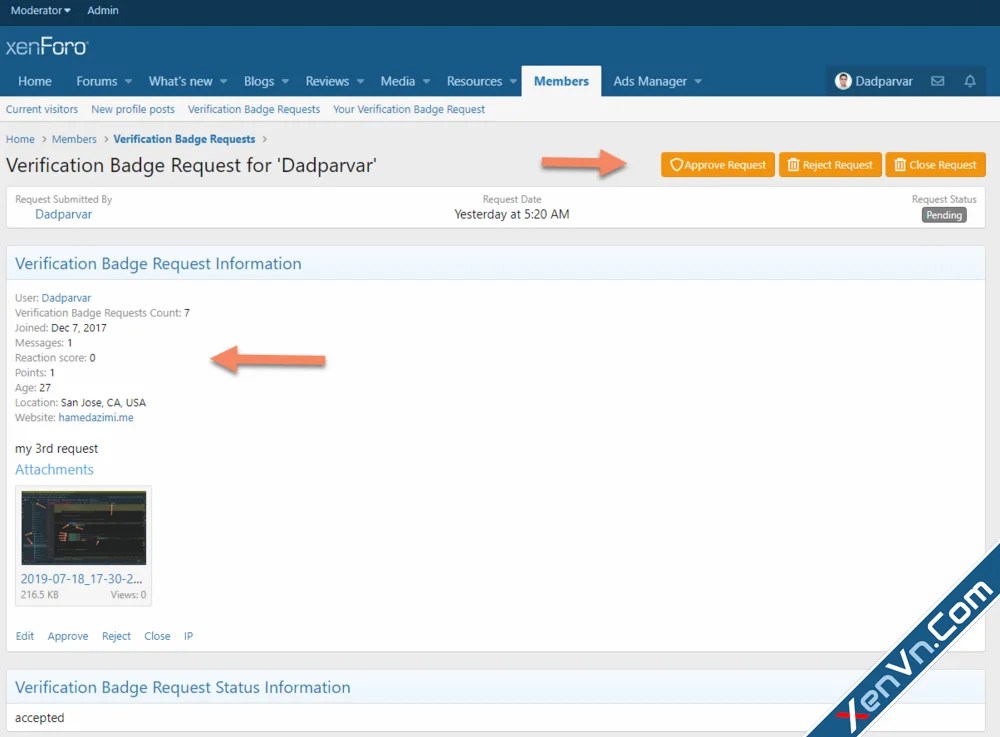Expand the Moderator dropdown

[x=40, y=10]
